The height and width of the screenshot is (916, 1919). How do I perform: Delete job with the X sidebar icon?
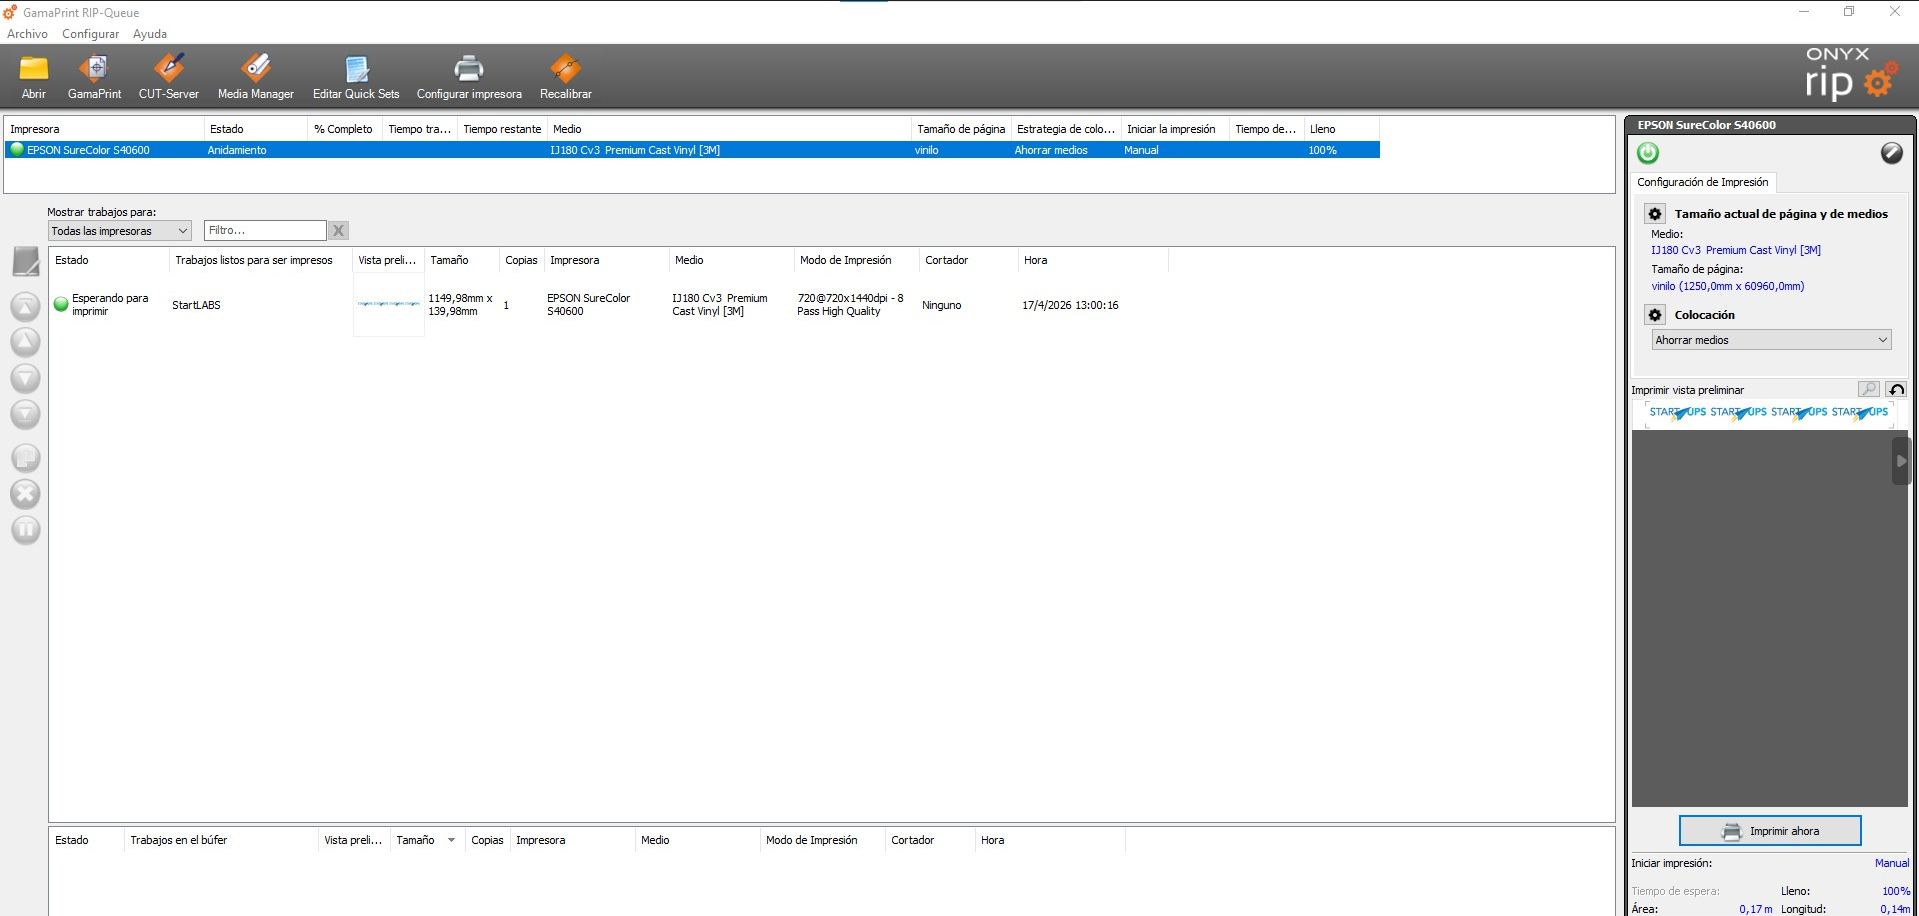coord(26,493)
